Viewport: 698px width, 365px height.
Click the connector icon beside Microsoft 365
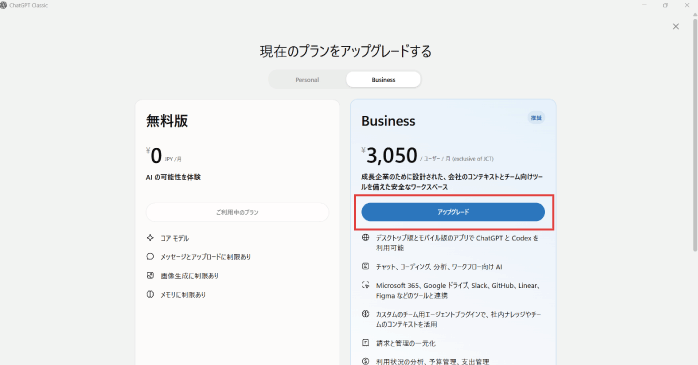pos(365,285)
